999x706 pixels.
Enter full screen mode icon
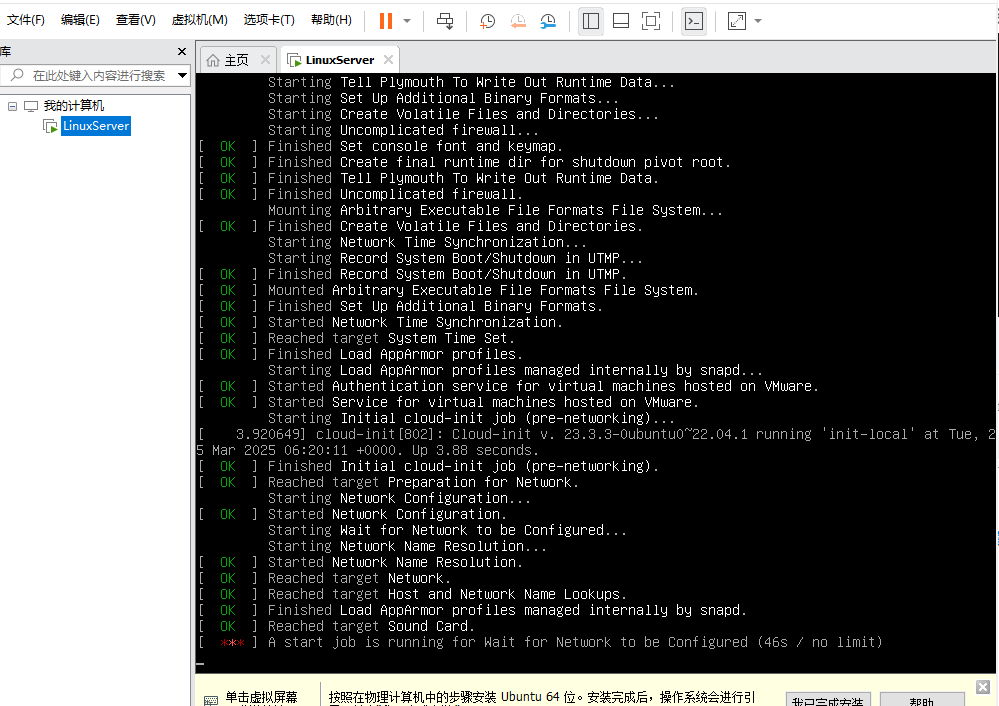coord(650,21)
